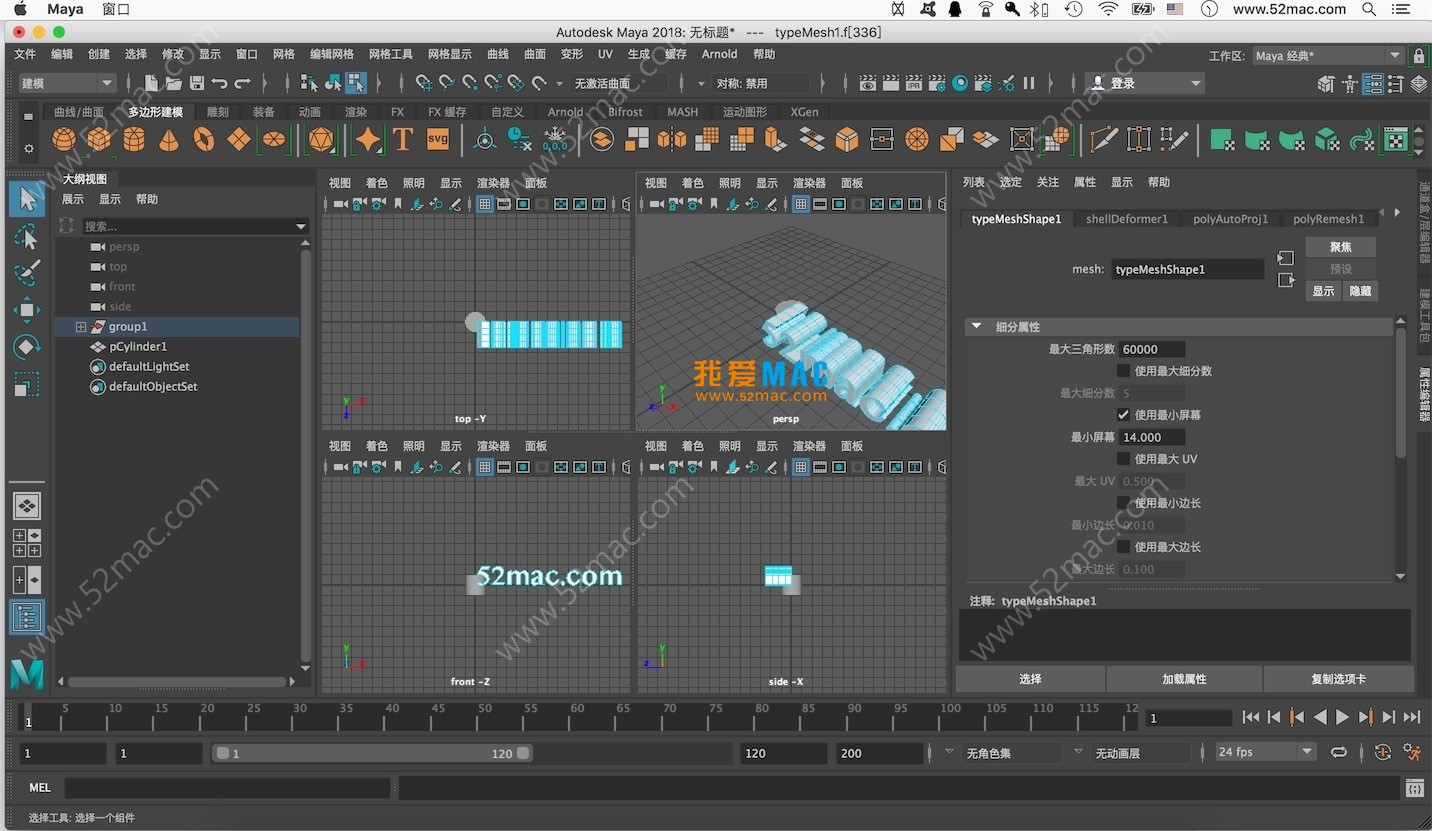The height and width of the screenshot is (831, 1432).
Task: Select the Paint selection tool
Action: 26,273
